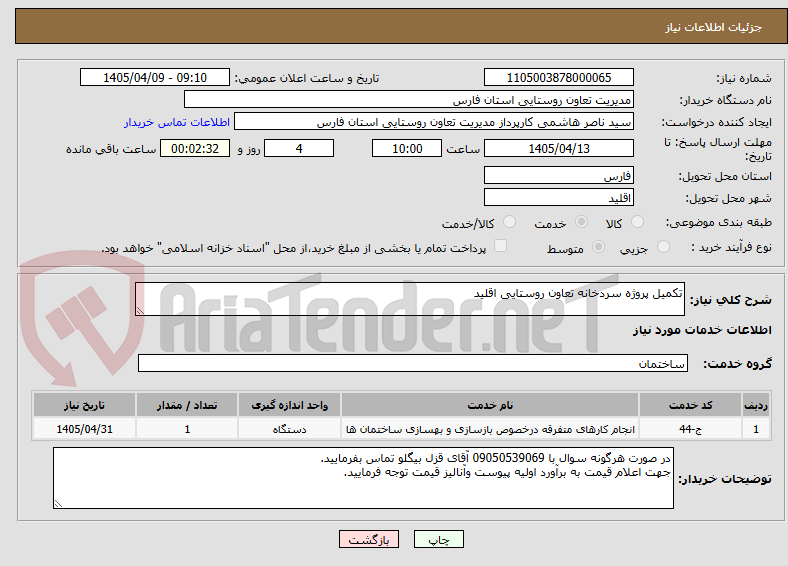The width and height of the screenshot is (788, 566).
Task: Click the service name cell انجام کارهای متفرقه
Action: [x=490, y=429]
